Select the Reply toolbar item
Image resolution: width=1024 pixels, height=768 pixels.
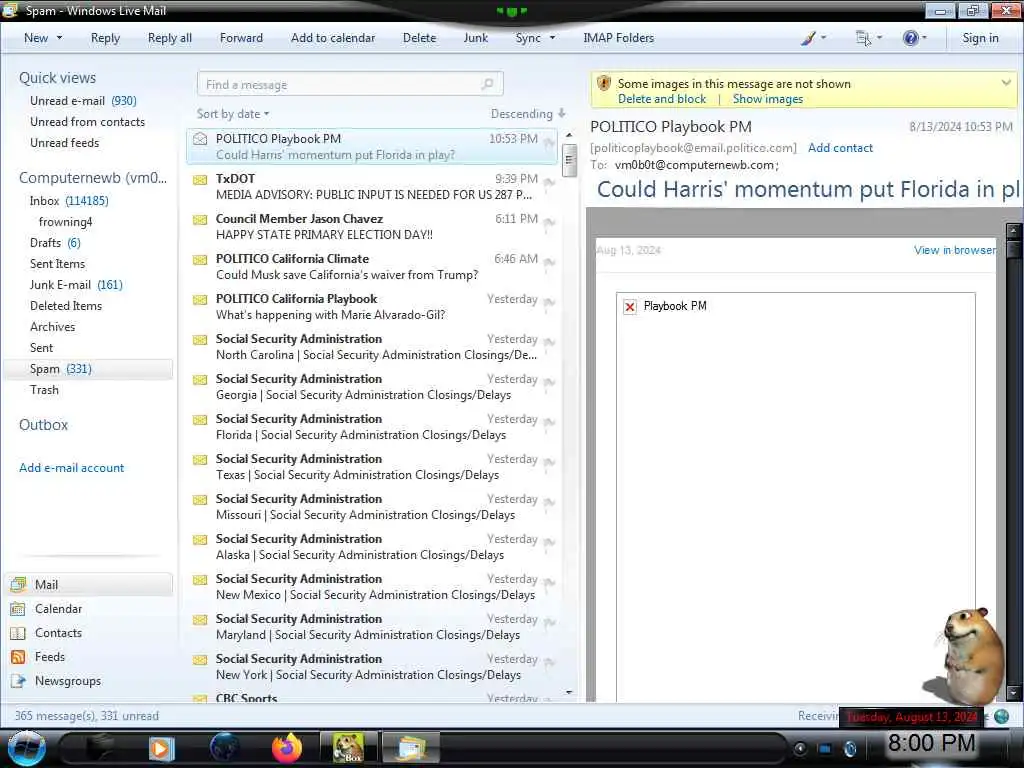105,38
